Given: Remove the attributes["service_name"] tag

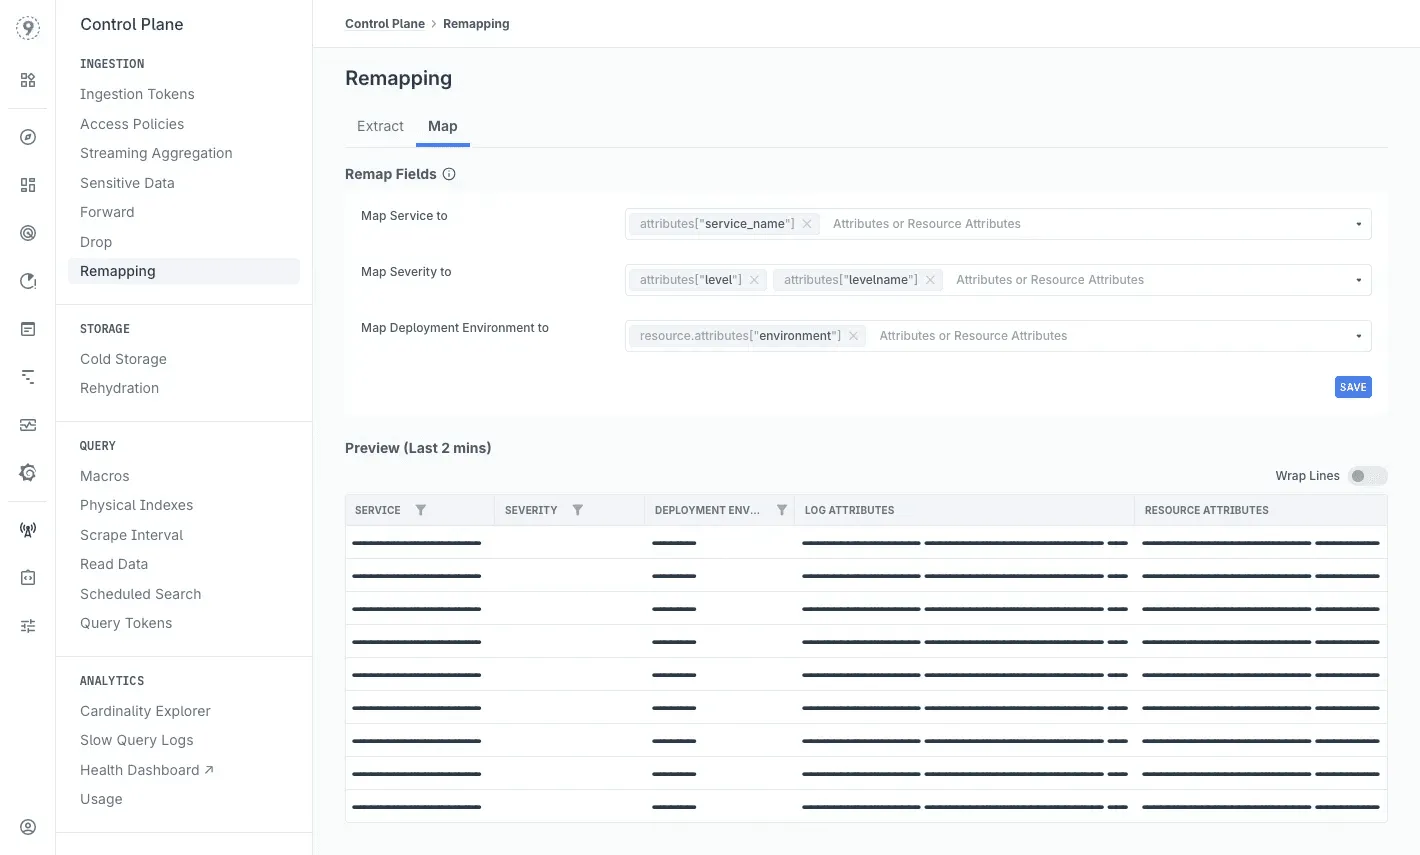Looking at the screenshot, I should tap(807, 224).
